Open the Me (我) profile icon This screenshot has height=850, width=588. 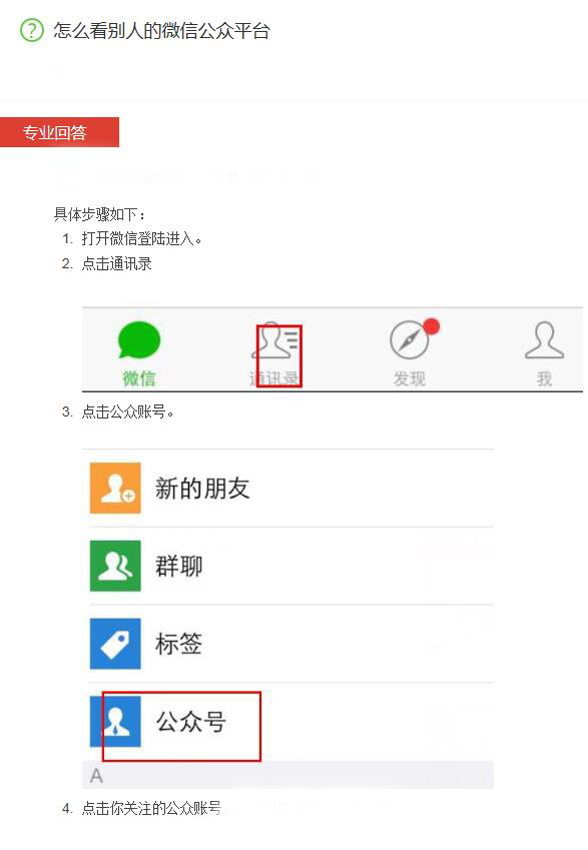point(544,340)
